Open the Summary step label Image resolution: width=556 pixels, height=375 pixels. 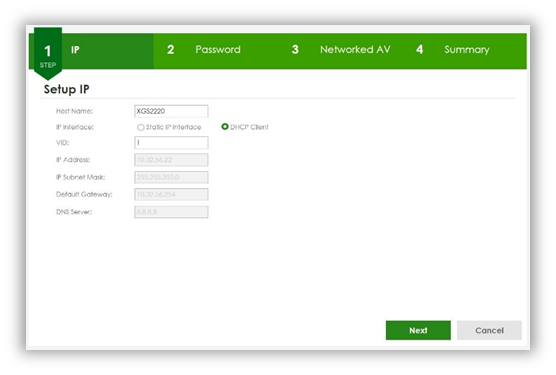467,50
